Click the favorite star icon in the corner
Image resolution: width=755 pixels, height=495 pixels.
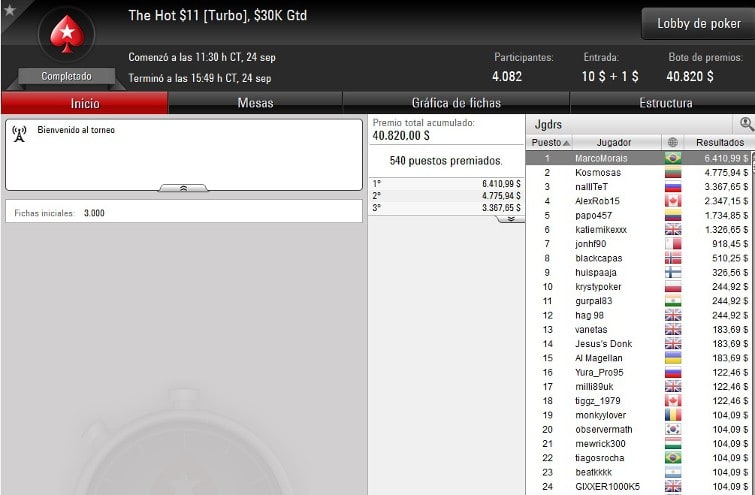point(9,10)
